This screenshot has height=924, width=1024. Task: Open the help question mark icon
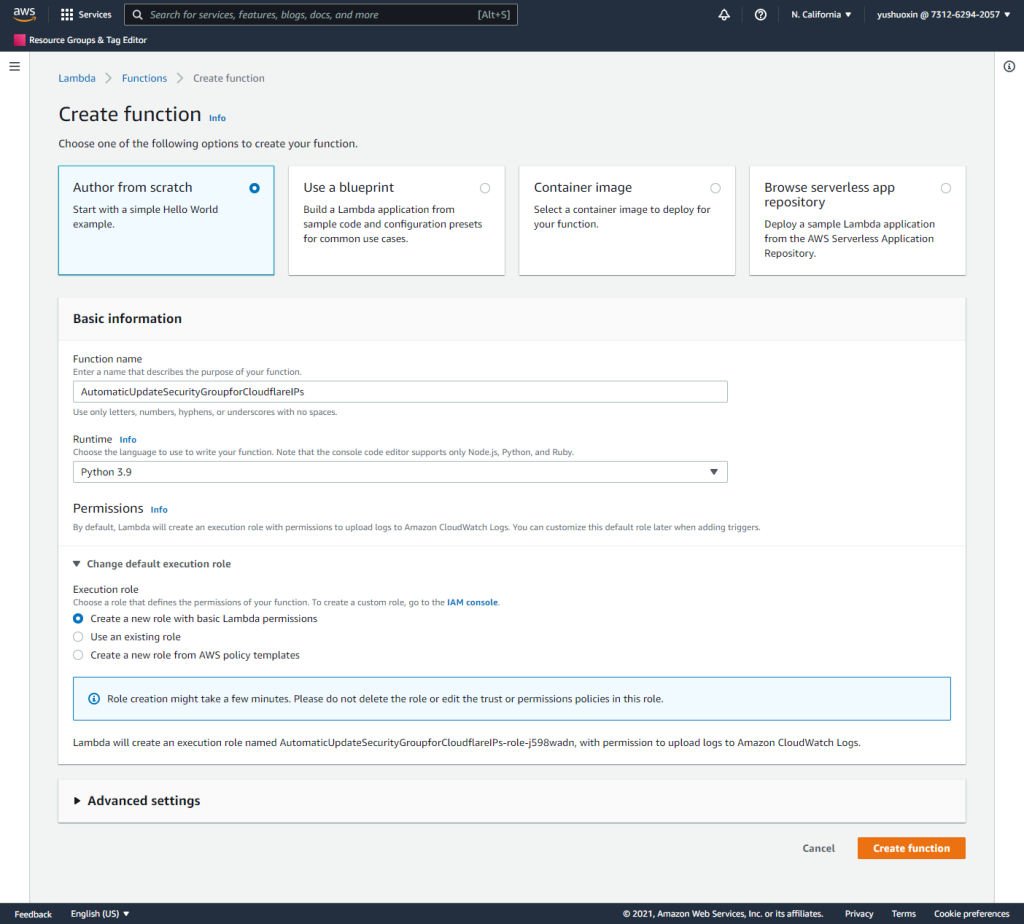[x=760, y=15]
